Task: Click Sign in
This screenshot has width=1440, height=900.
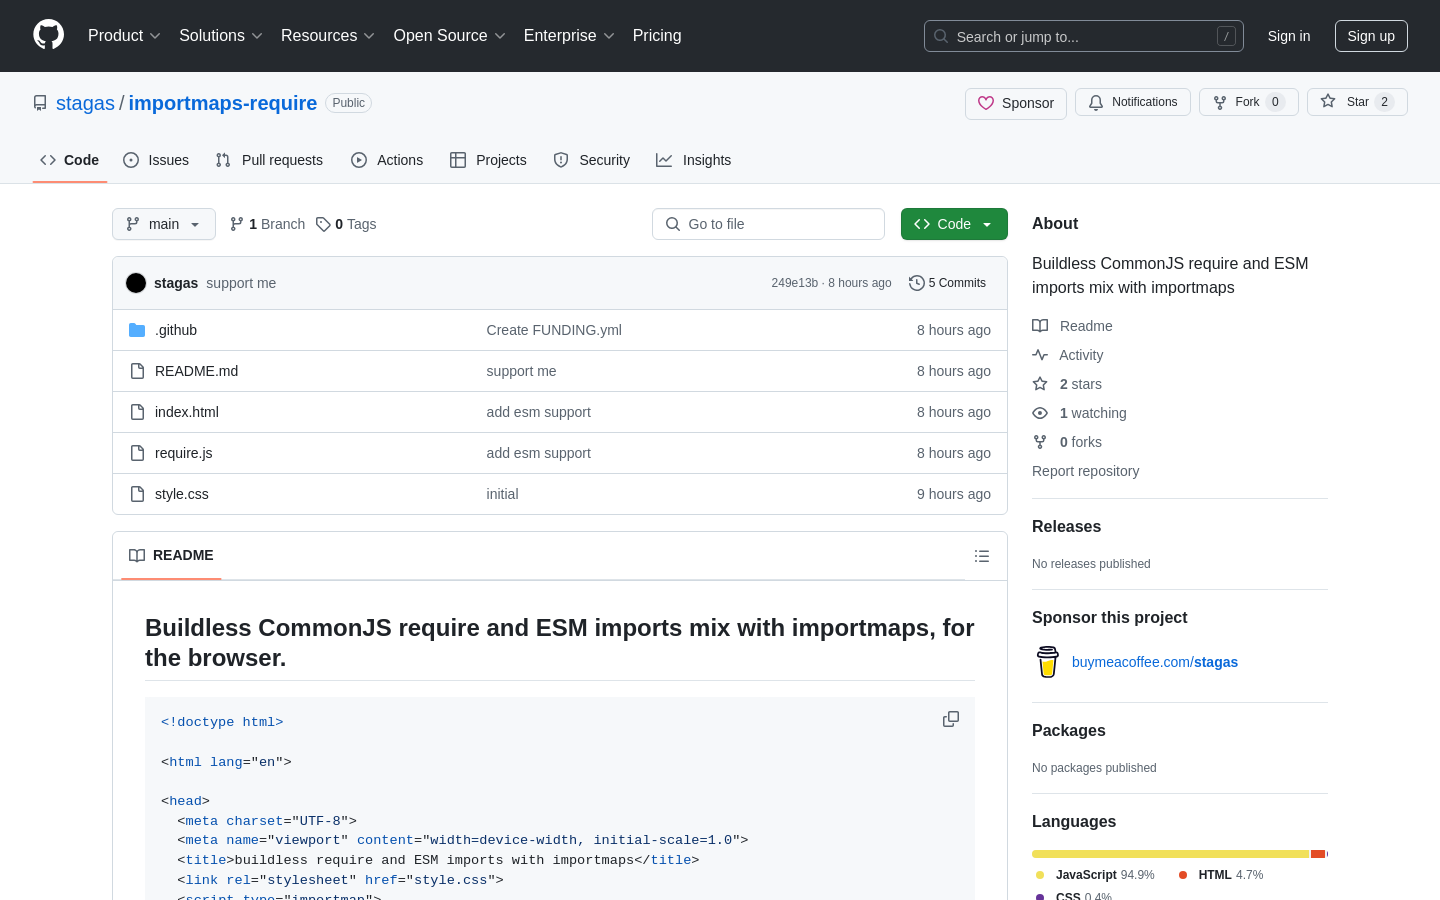Action: click(1289, 36)
